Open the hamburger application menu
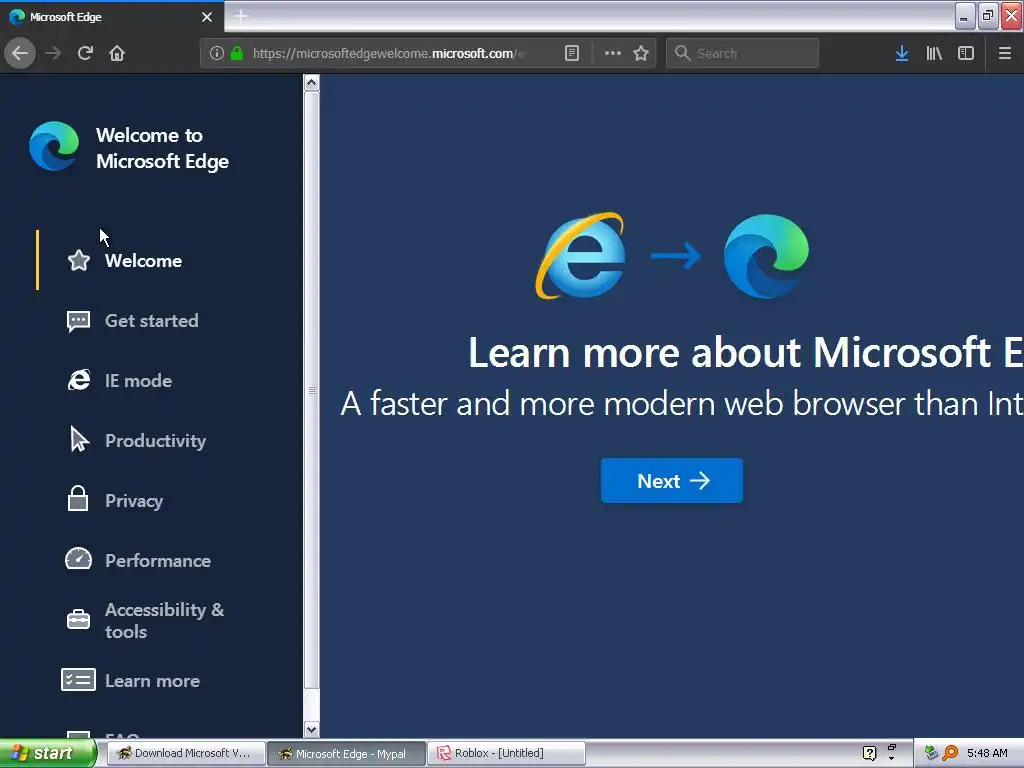The height and width of the screenshot is (768, 1024). (1004, 53)
